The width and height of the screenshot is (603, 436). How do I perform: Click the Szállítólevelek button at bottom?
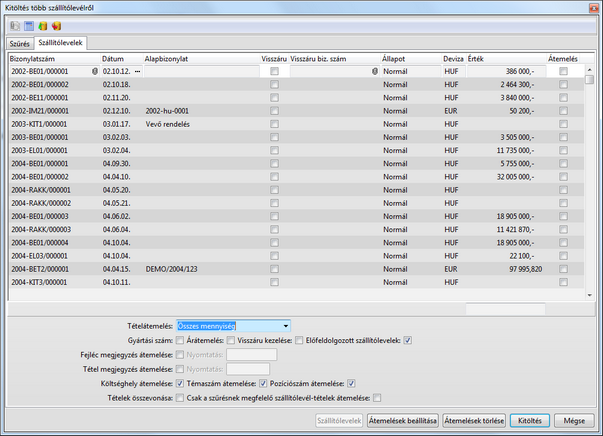click(339, 421)
